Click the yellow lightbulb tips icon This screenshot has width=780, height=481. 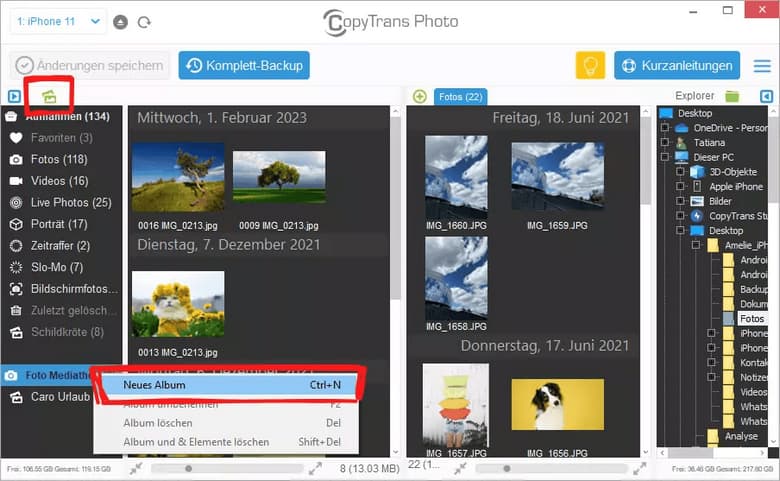pos(590,65)
